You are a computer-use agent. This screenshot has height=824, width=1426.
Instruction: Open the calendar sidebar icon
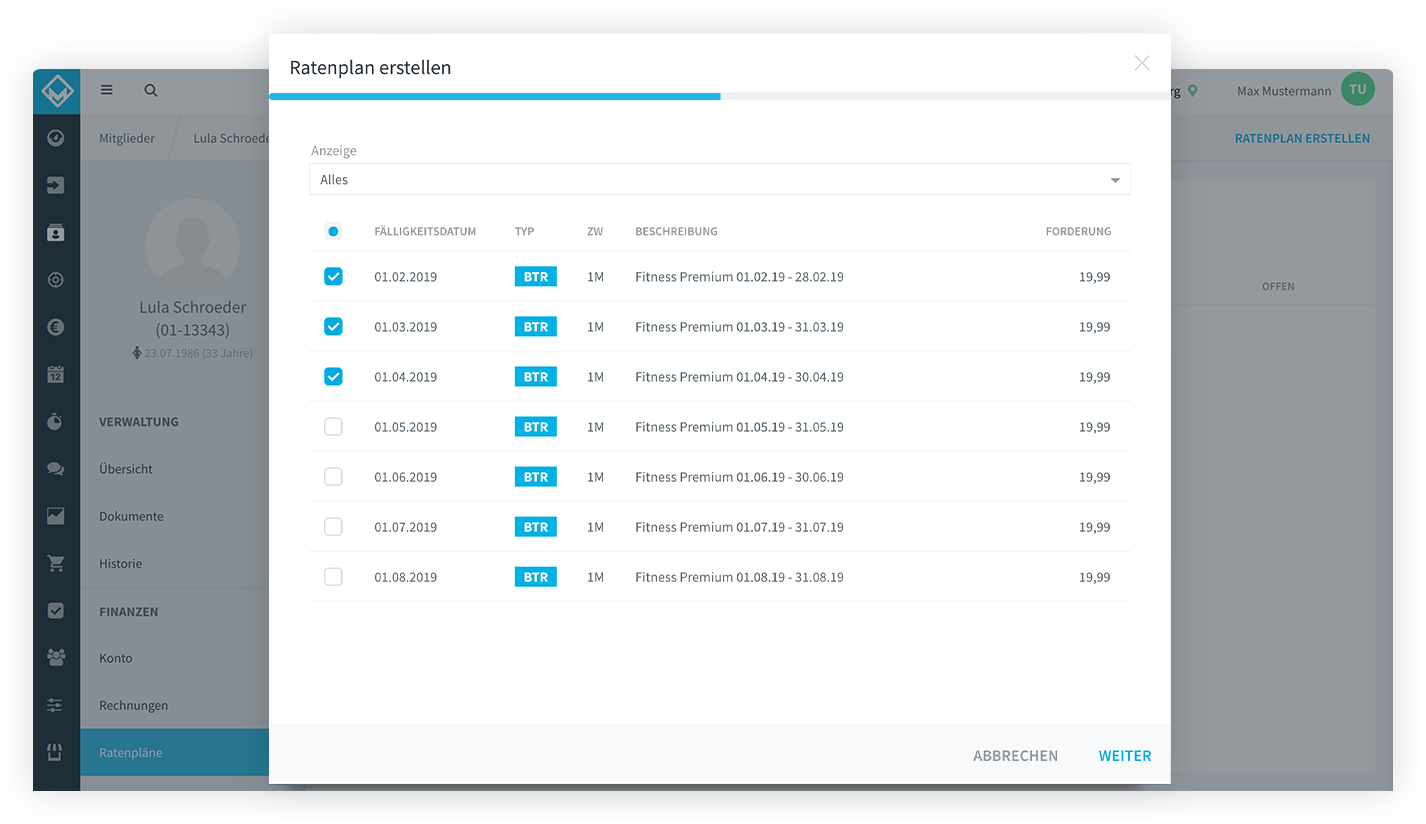(56, 375)
